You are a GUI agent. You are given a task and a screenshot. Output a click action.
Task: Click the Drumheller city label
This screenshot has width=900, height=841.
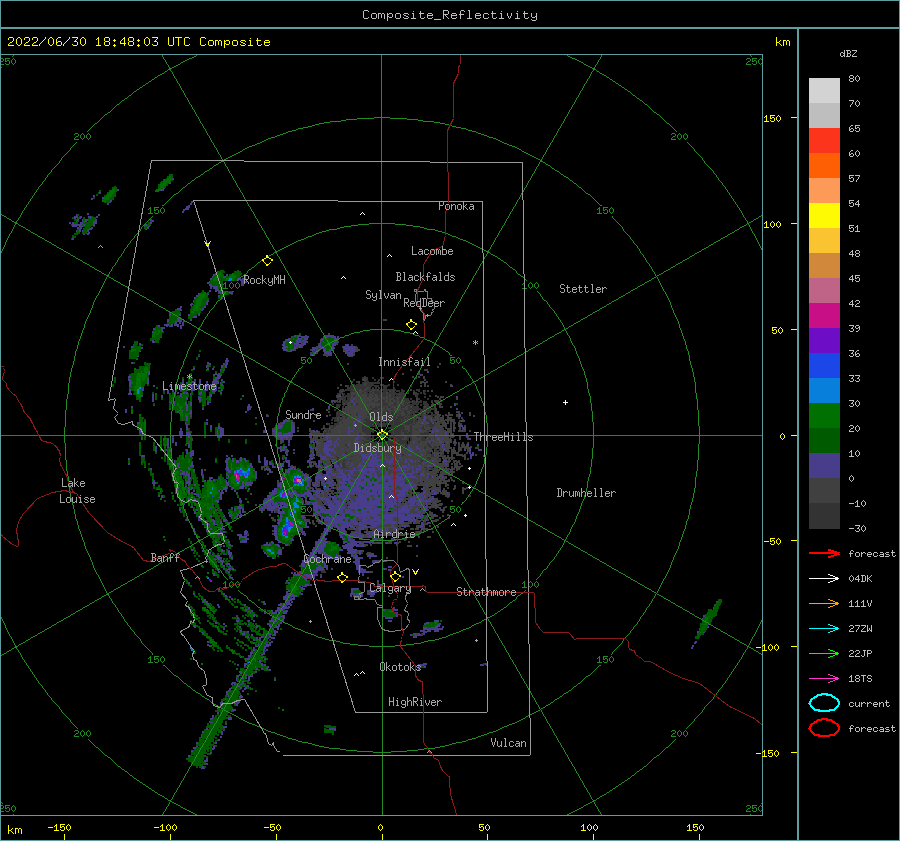point(586,493)
